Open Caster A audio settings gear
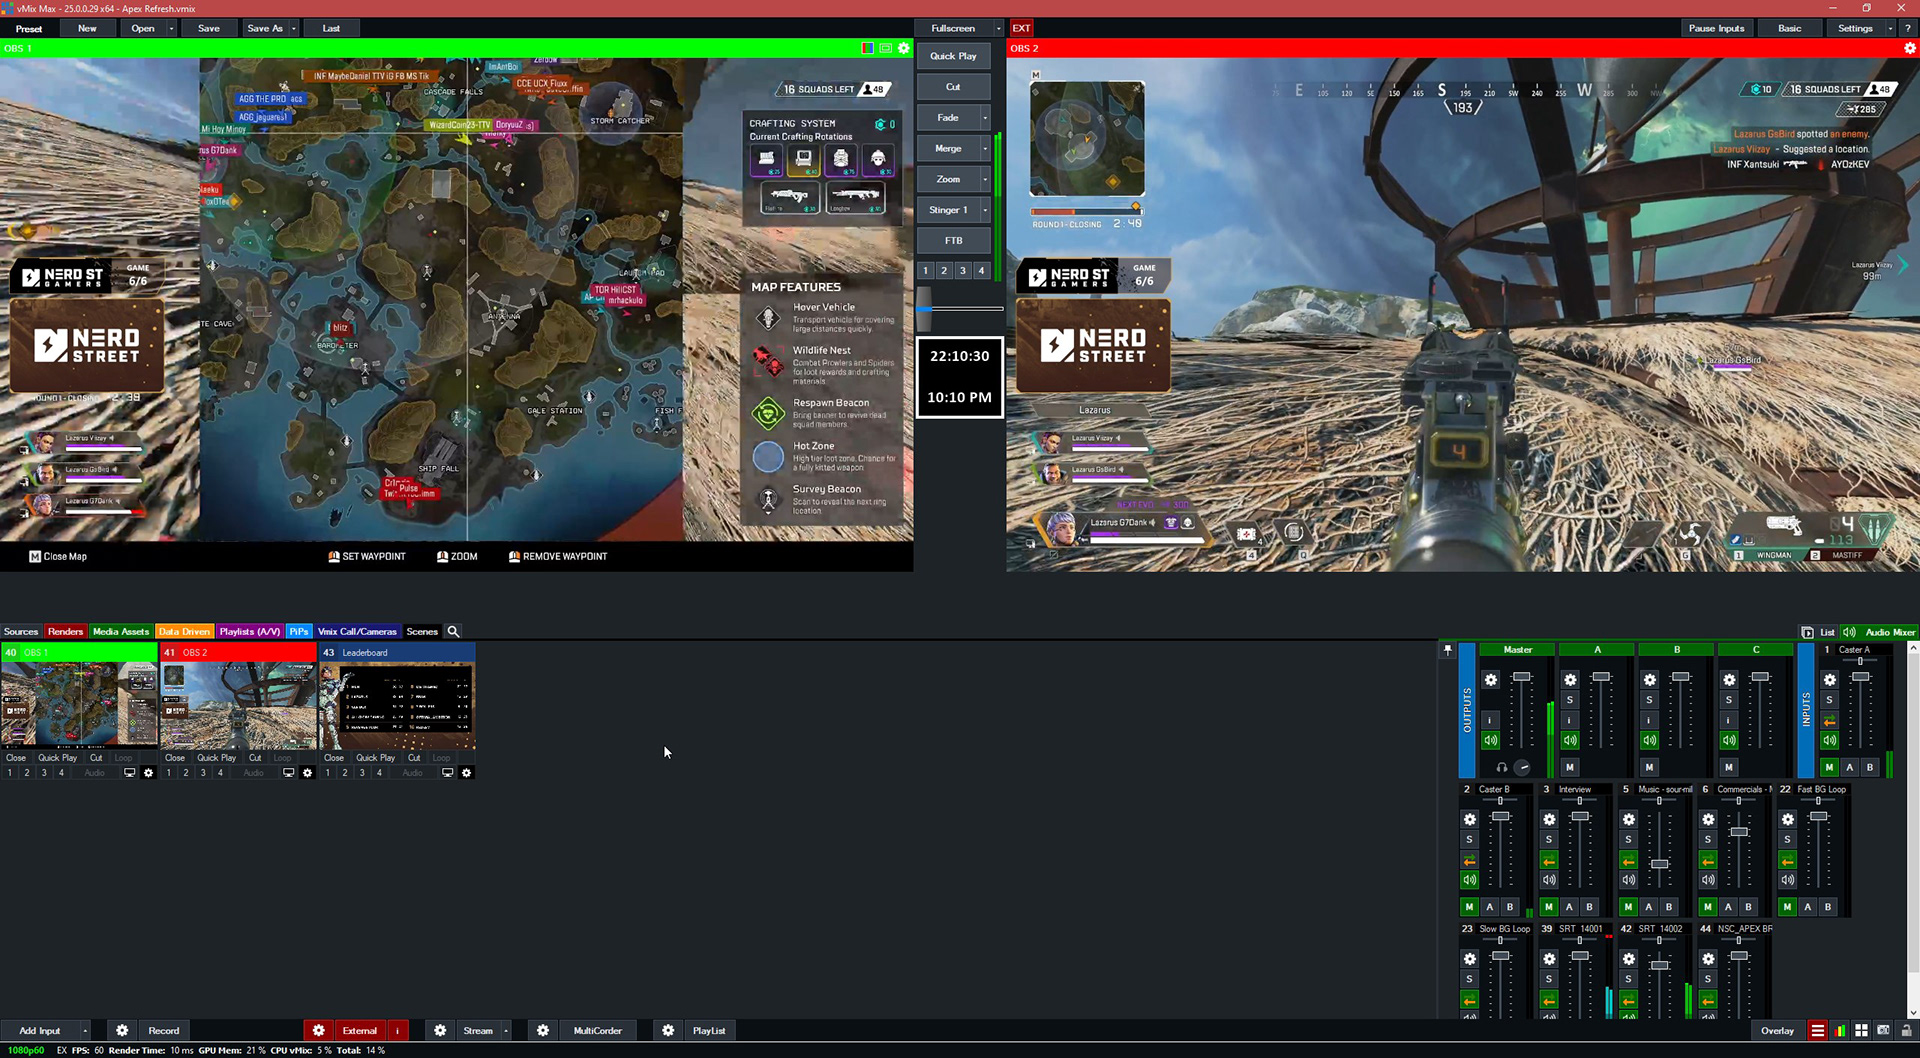1920x1058 pixels. tap(1830, 680)
